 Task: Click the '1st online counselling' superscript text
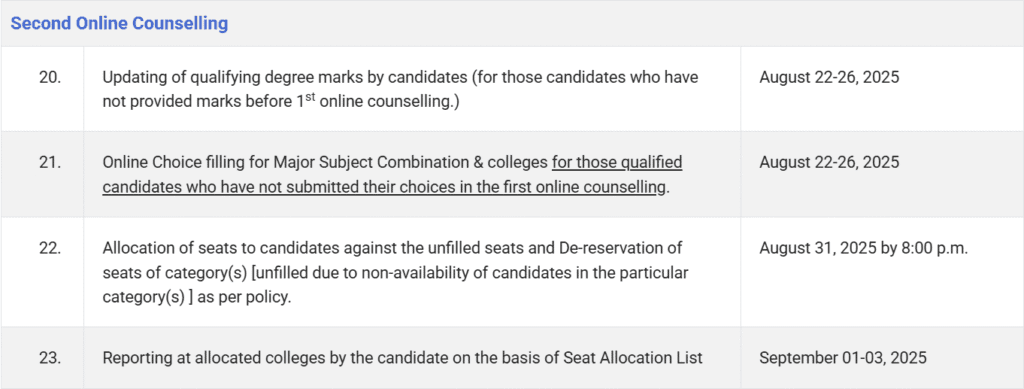click(x=374, y=104)
